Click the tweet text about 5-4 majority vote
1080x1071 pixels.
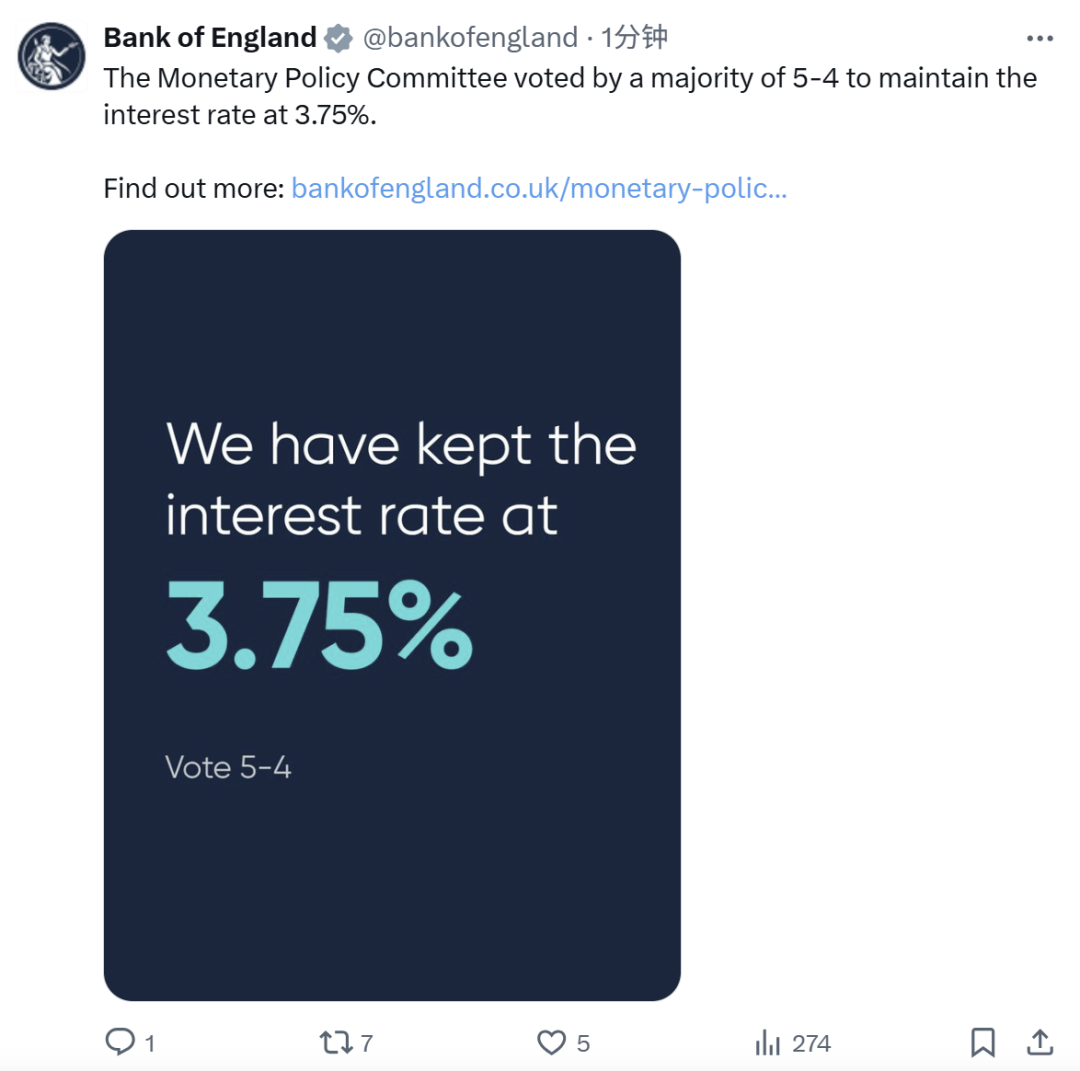coord(570,96)
